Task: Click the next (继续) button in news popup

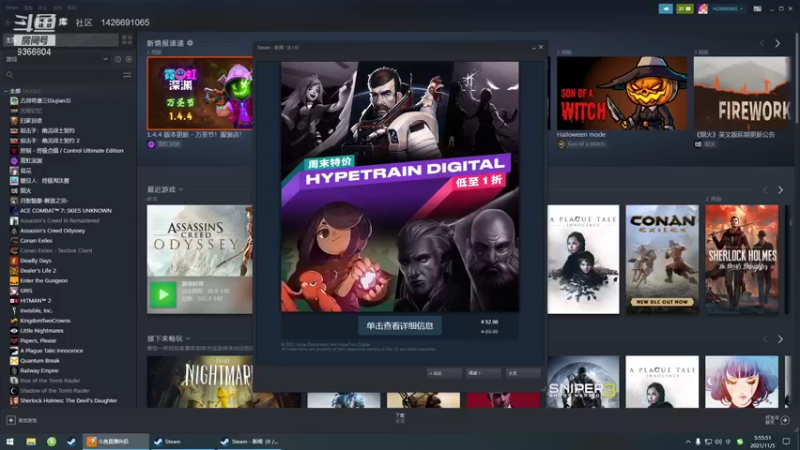Action: click(x=483, y=373)
